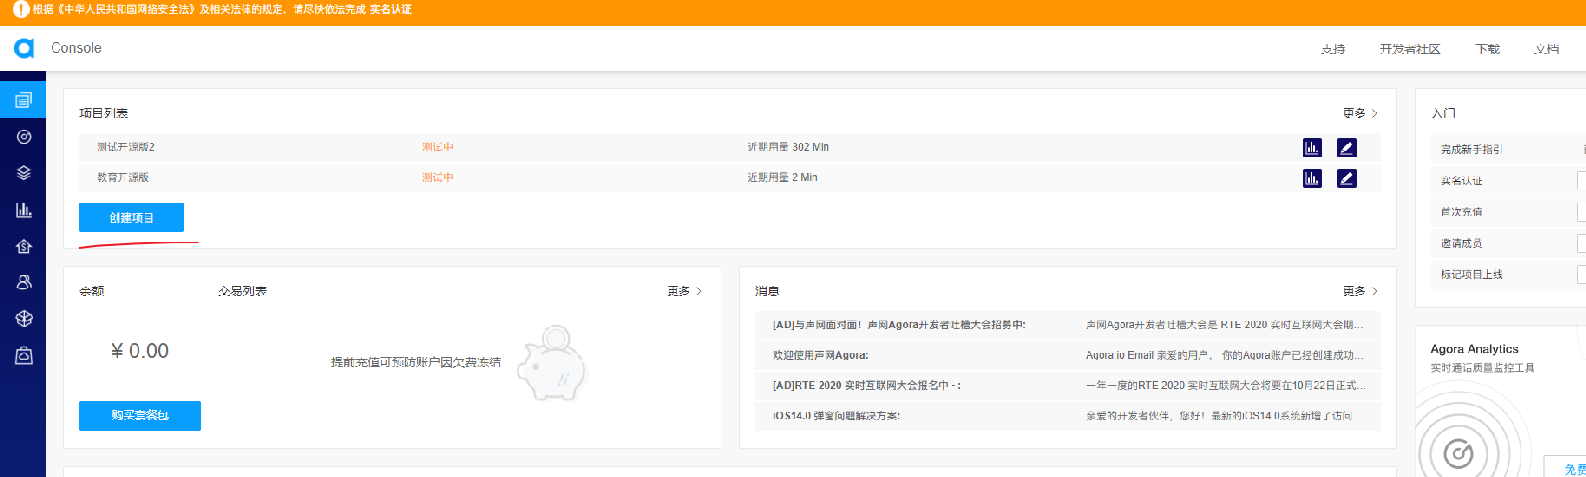Open the bar chart usage sidebar icon
1586x477 pixels.
(24, 210)
